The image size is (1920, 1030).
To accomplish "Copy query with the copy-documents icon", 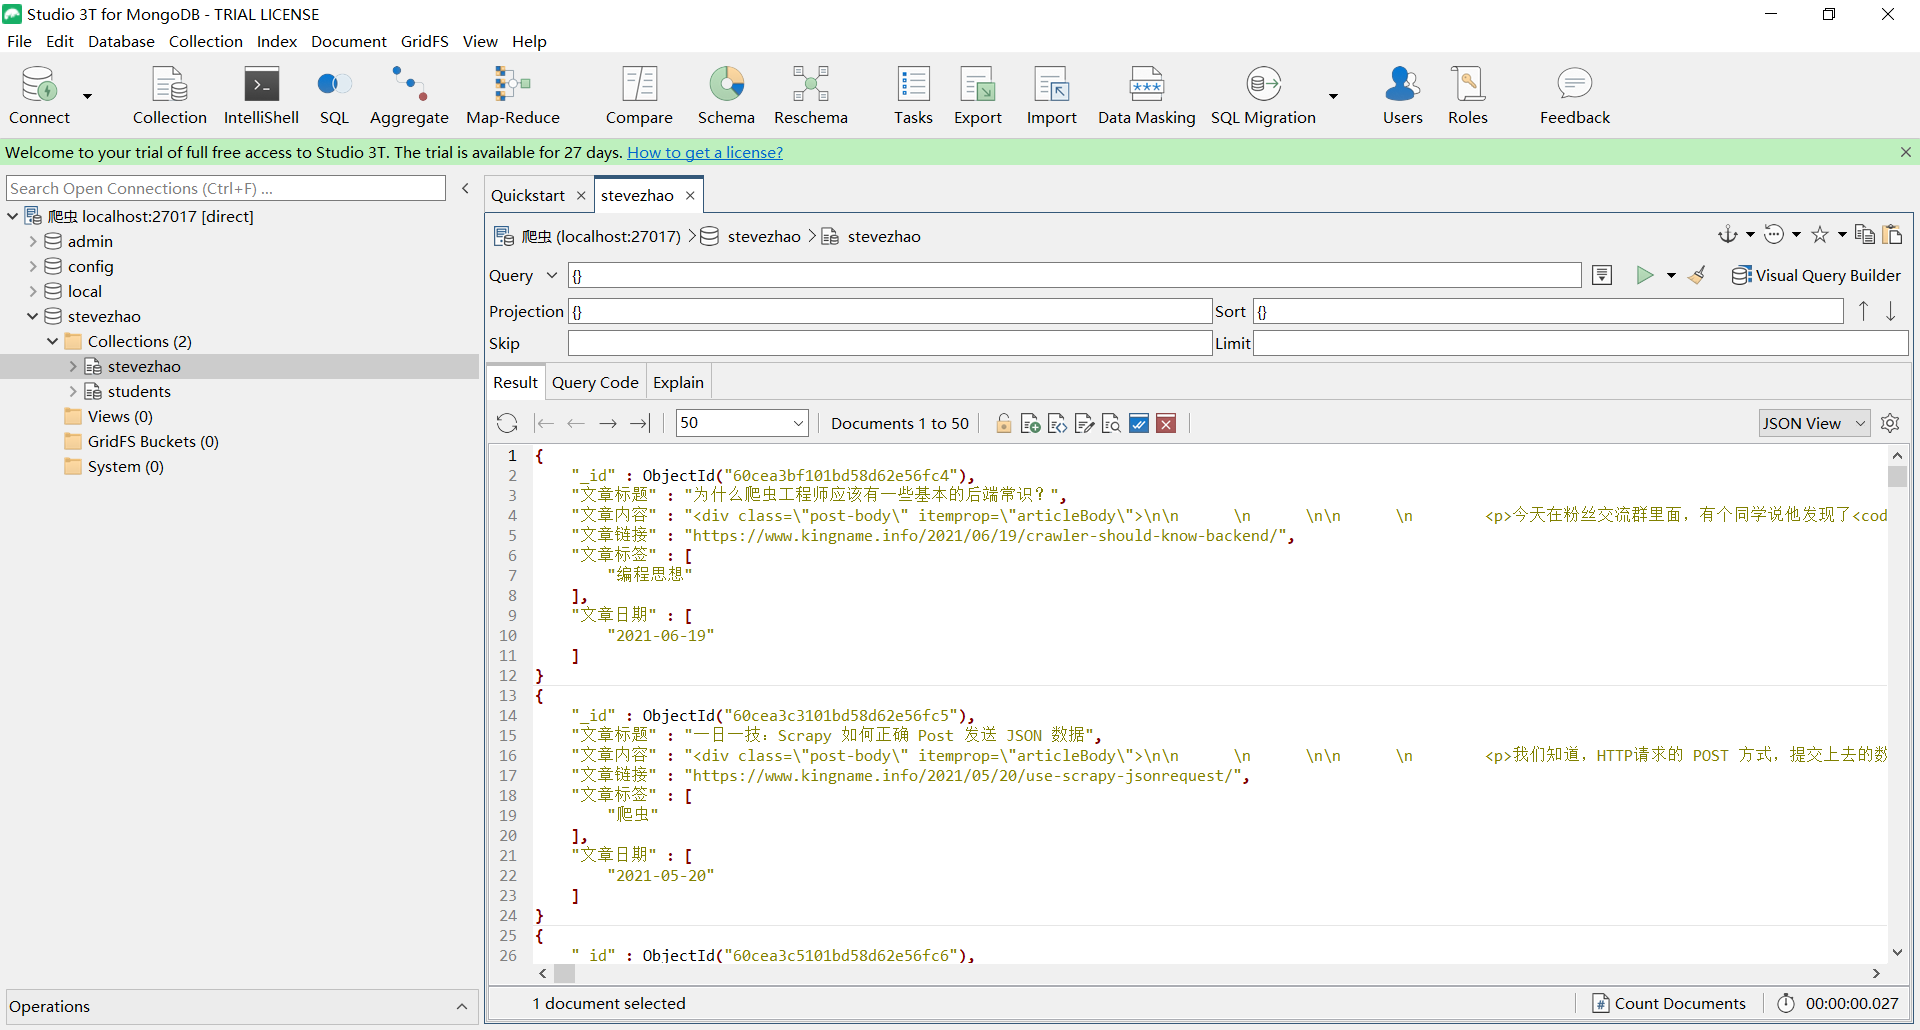I will click(x=1864, y=234).
